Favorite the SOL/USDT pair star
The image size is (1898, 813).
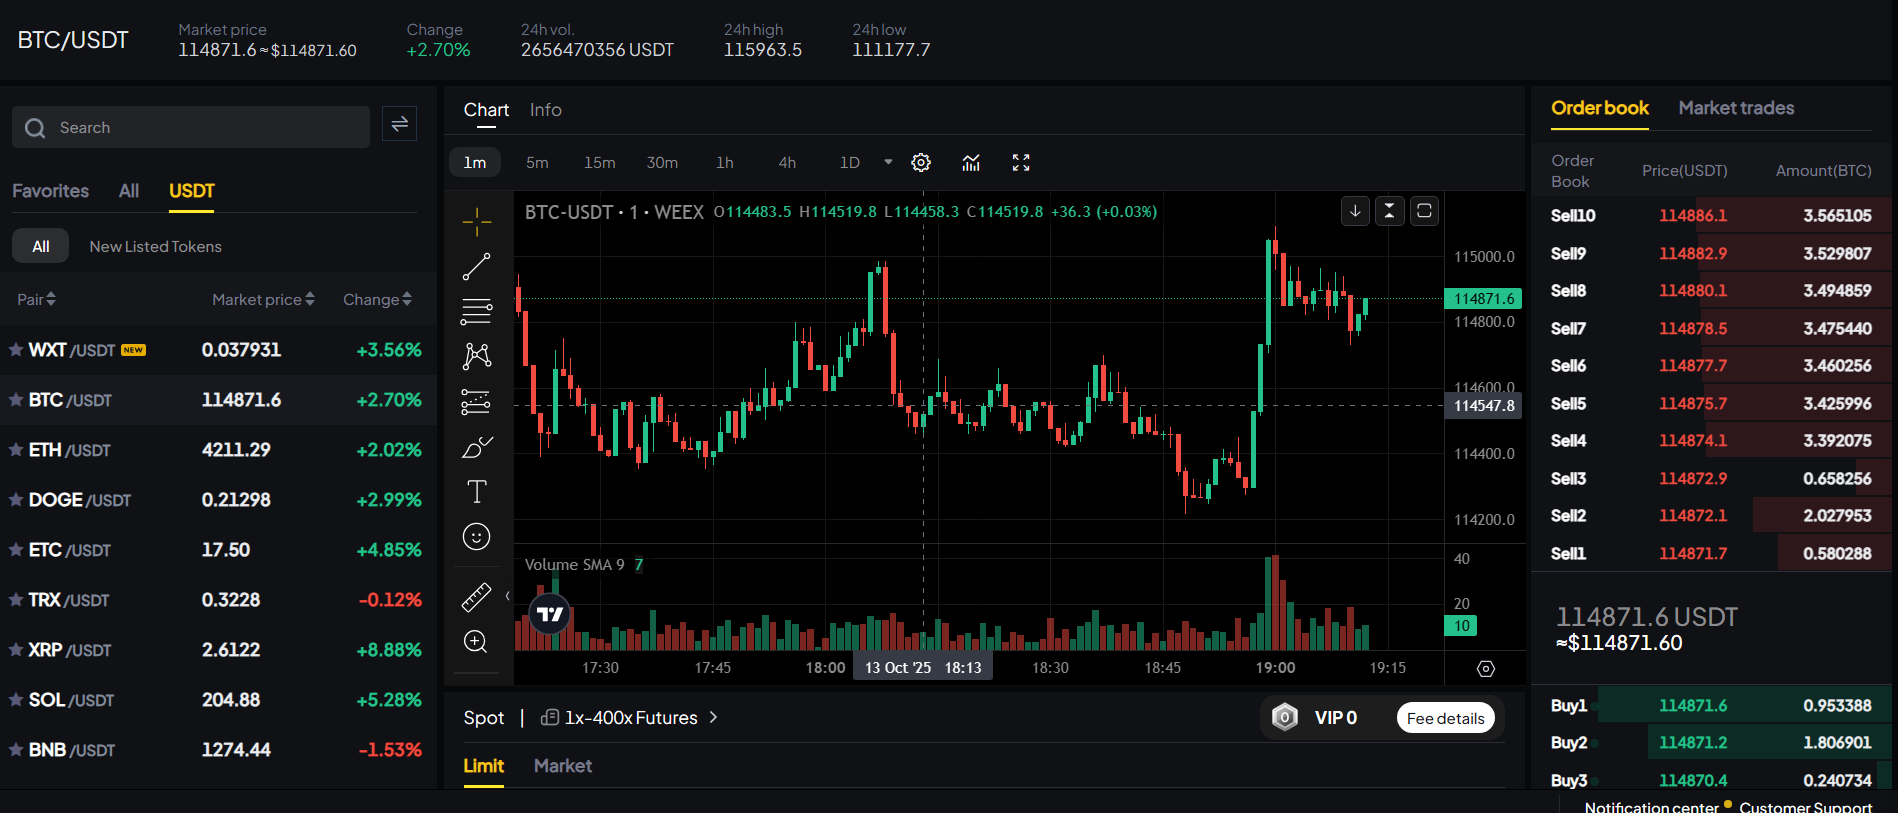click(16, 700)
